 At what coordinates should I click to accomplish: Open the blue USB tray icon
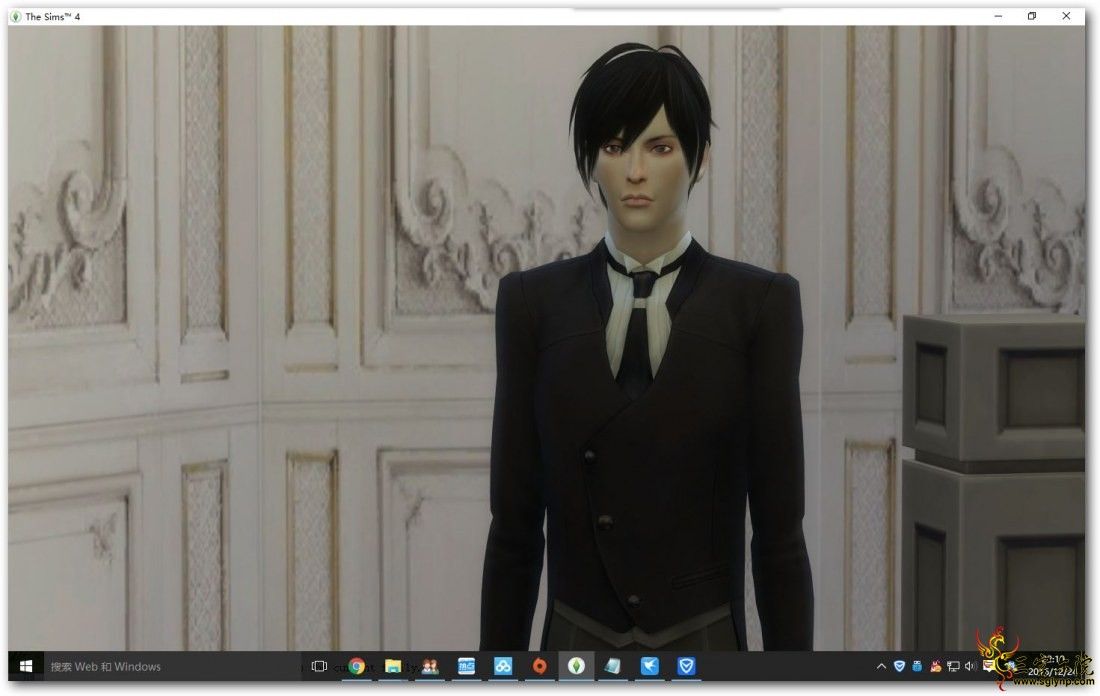tap(917, 667)
